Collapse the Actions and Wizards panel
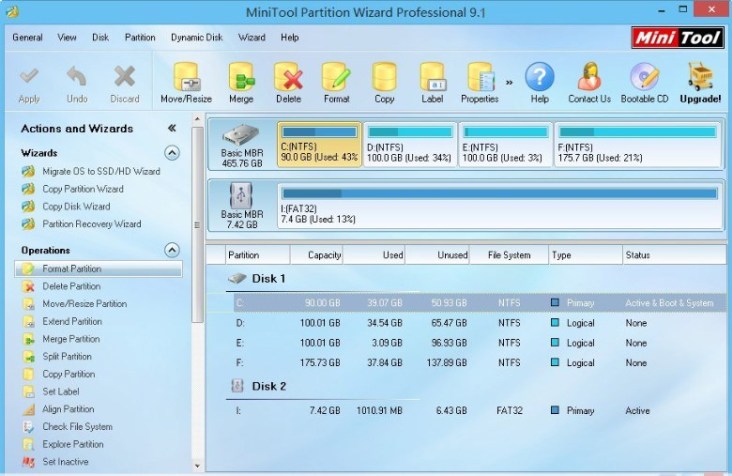 coord(172,128)
